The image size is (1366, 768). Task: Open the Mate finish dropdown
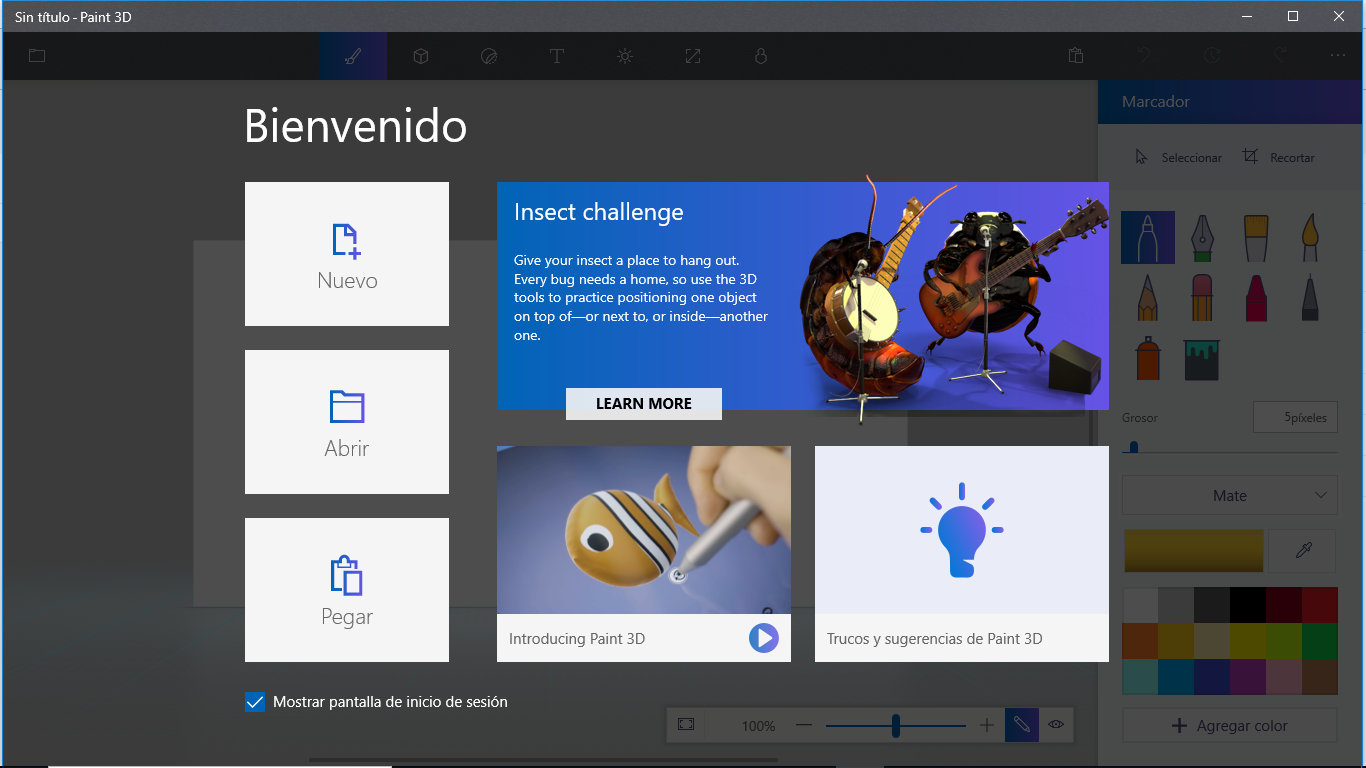(x=1229, y=495)
